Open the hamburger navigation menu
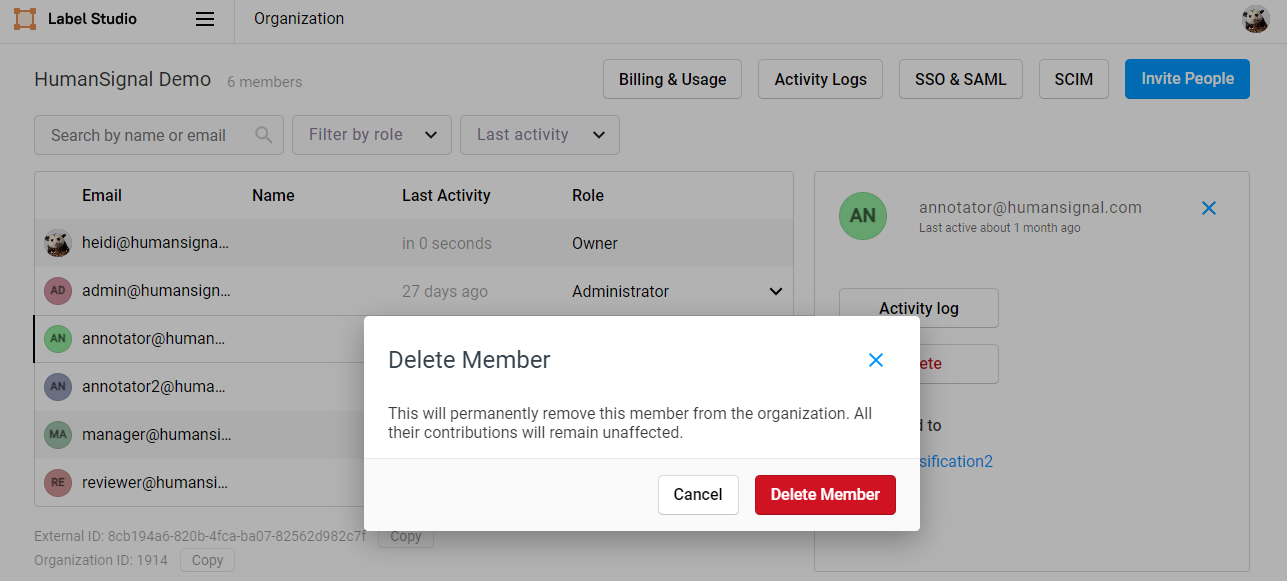 (204, 18)
